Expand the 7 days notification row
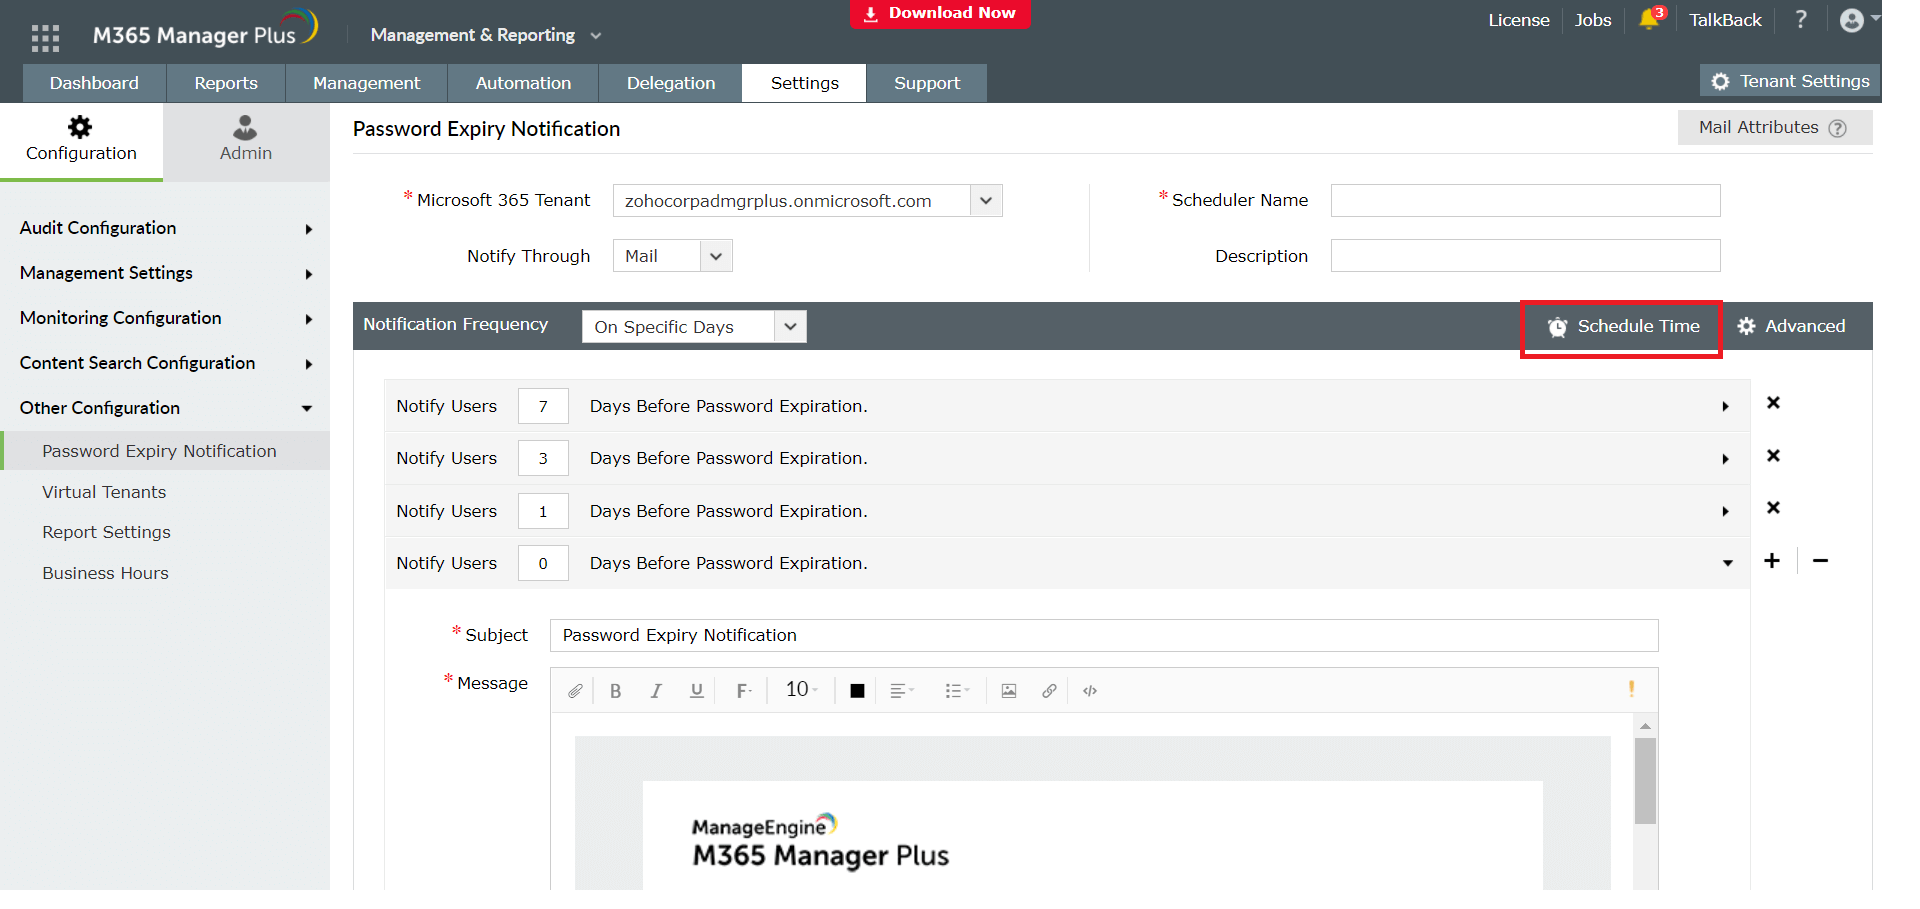Screen dimensions: 1920x909 [1726, 407]
